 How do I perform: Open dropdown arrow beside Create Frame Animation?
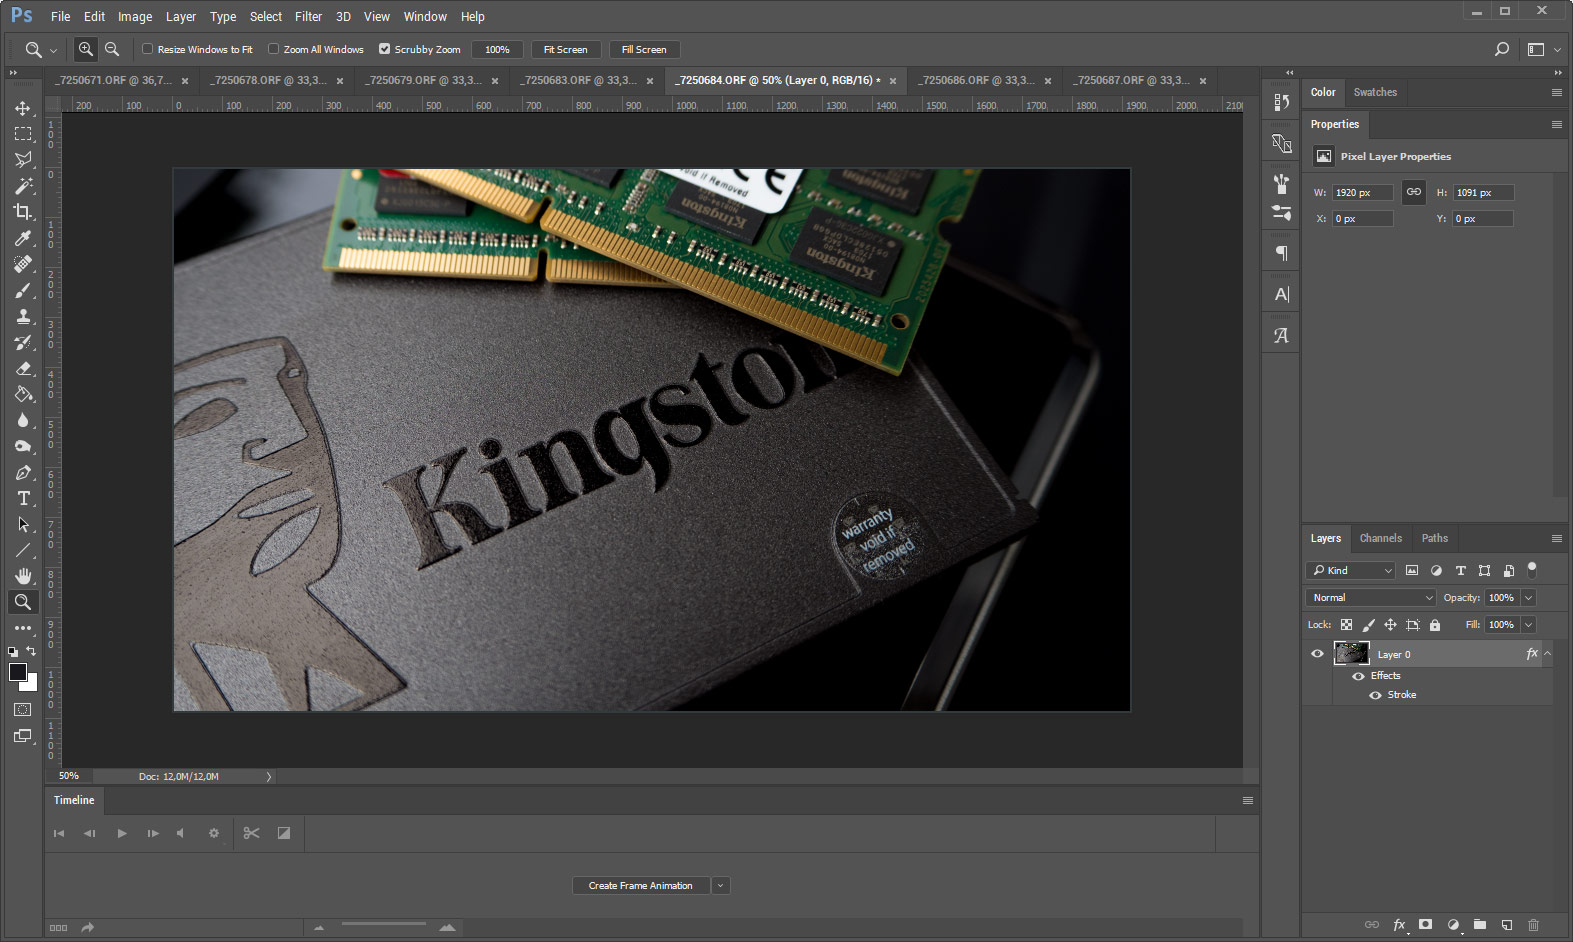pyautogui.click(x=720, y=886)
